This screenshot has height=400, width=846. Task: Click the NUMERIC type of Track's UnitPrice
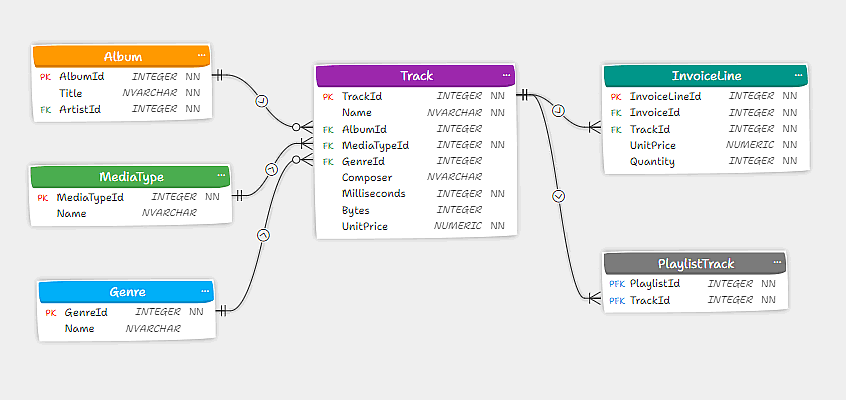458,226
